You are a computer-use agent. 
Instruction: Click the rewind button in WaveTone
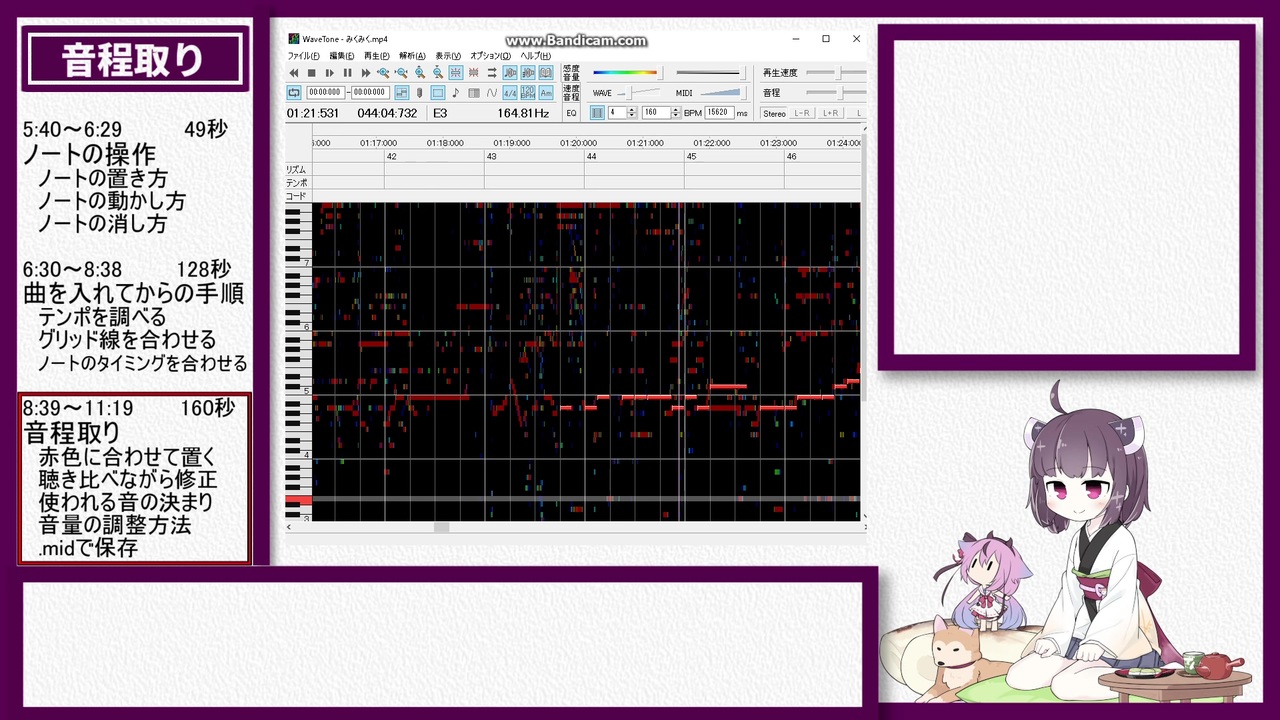tap(294, 73)
